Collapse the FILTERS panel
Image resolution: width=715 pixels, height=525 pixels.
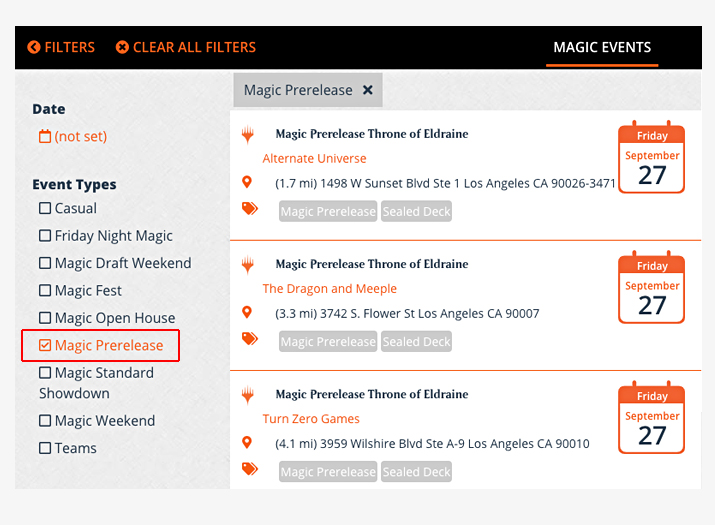coord(61,47)
